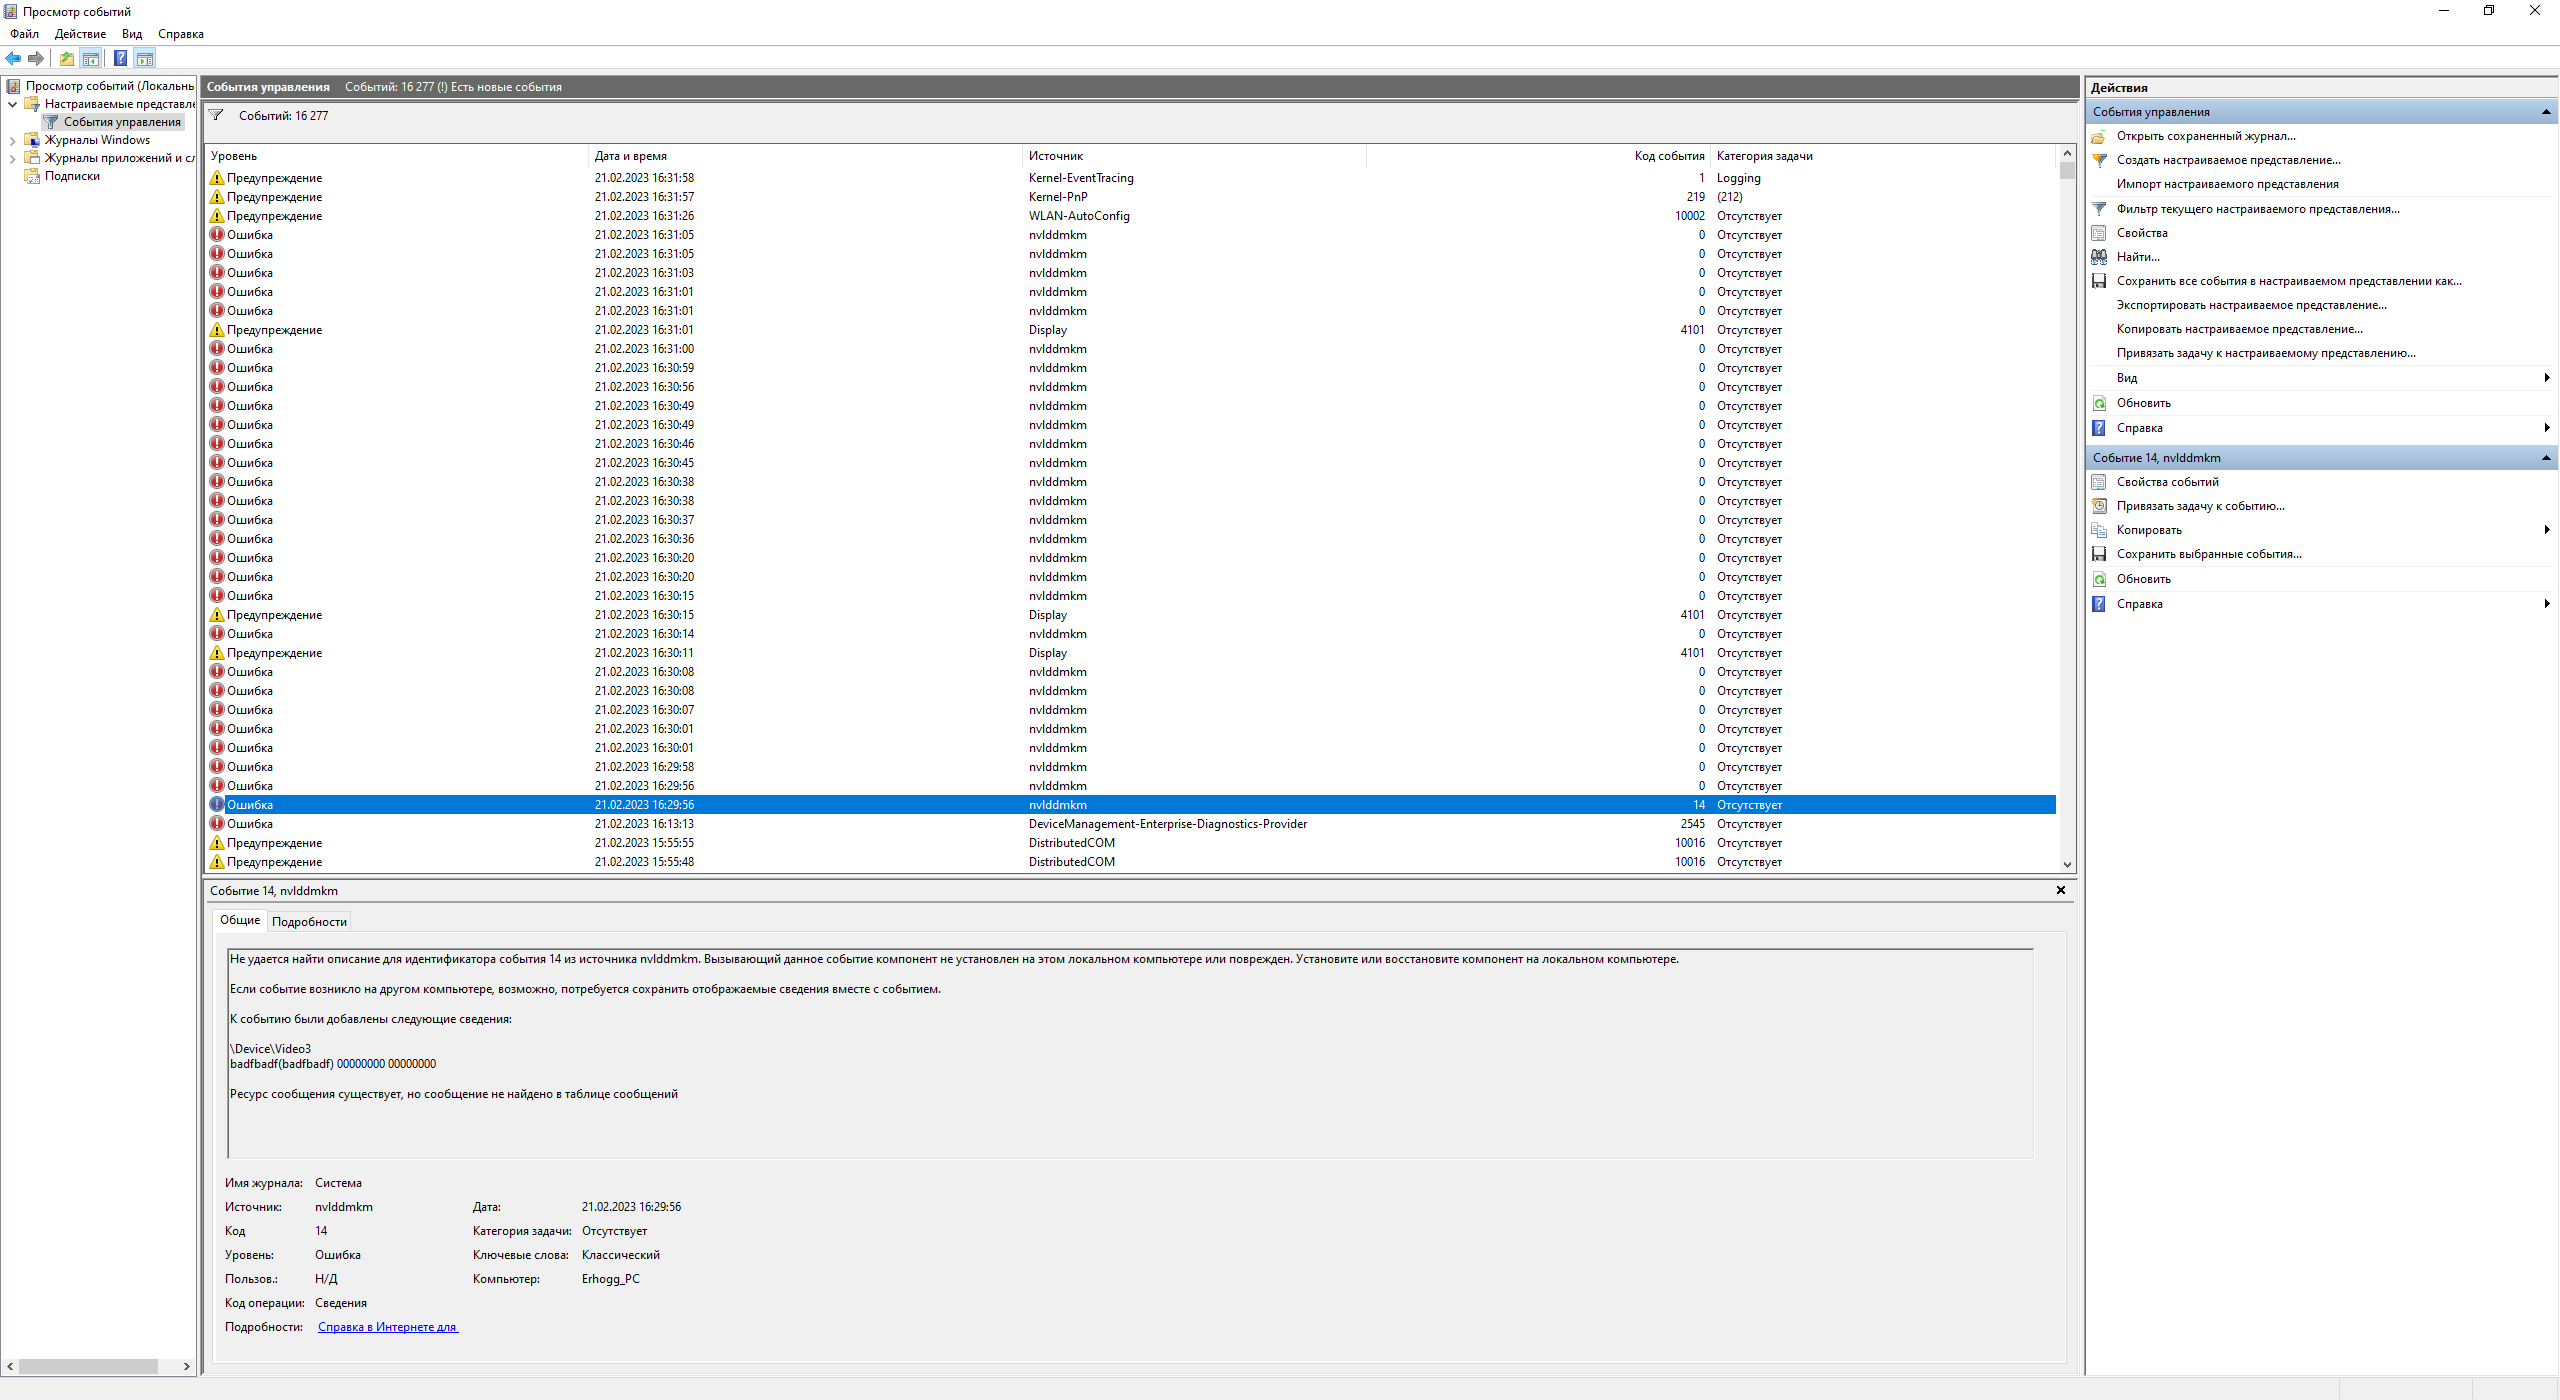Open the Действие menu
The height and width of the screenshot is (1400, 2560).
click(80, 34)
